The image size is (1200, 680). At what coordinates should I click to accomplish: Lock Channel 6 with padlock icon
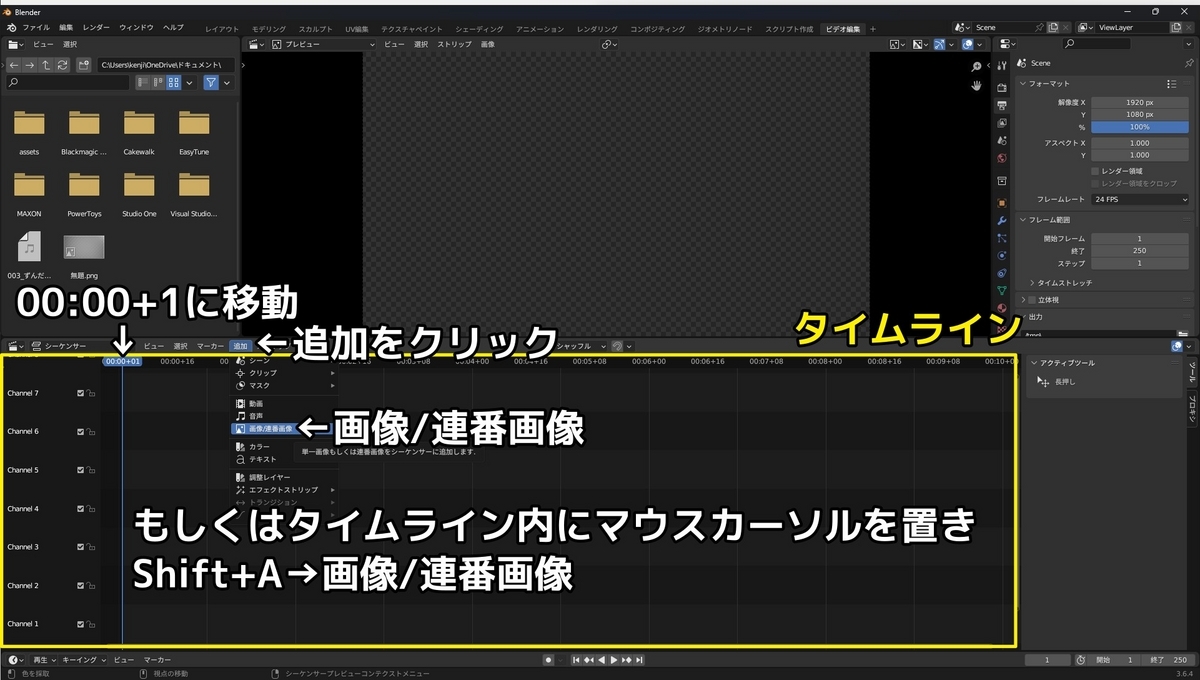point(91,432)
